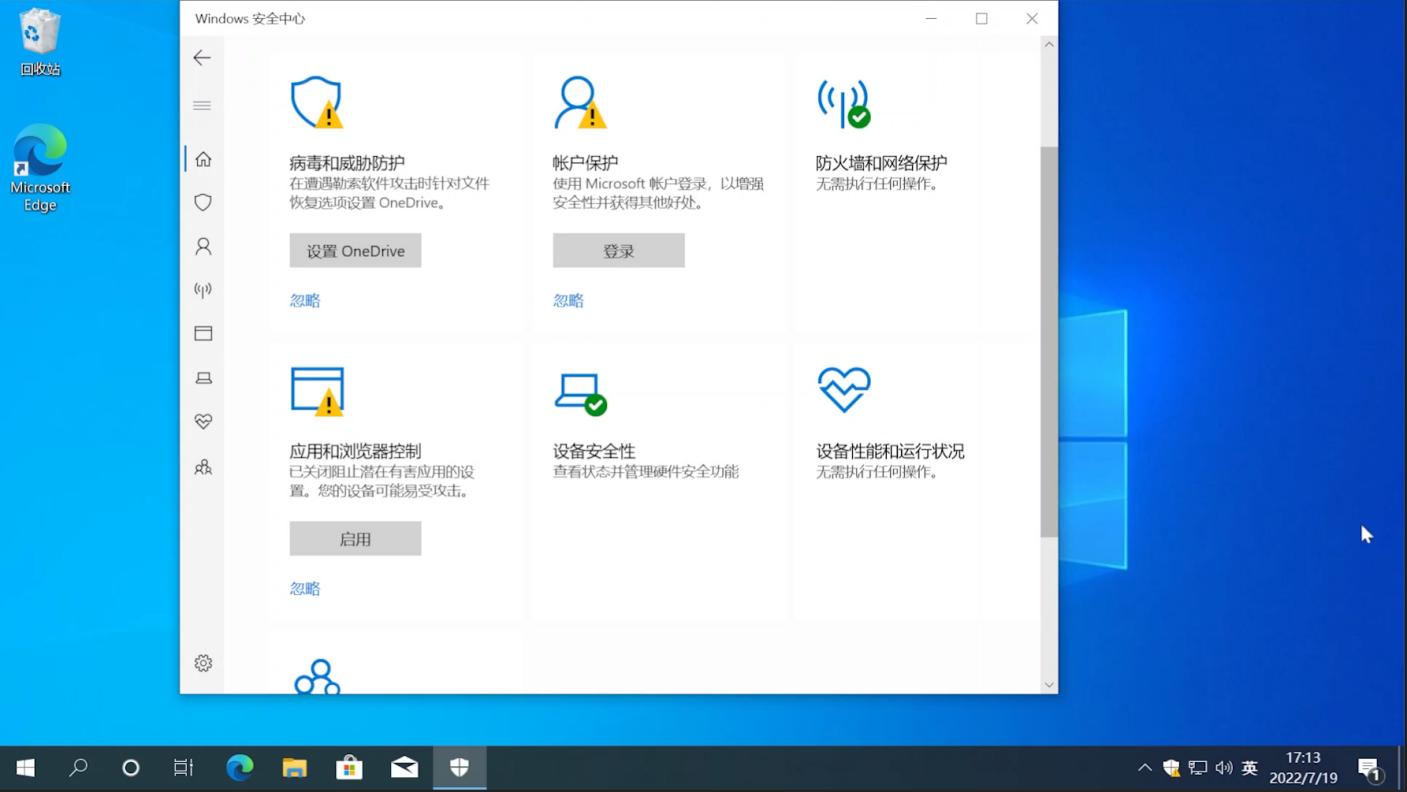1407x792 pixels.
Task: Open Device security laptop icon in sidebar
Action: coord(202,377)
